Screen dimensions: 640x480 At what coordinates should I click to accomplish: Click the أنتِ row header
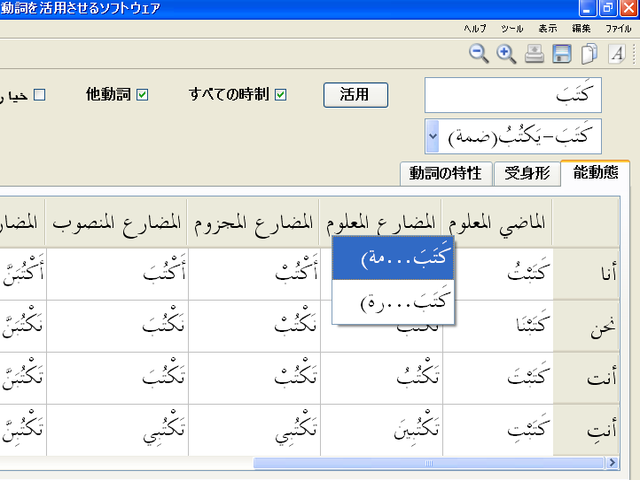click(587, 430)
